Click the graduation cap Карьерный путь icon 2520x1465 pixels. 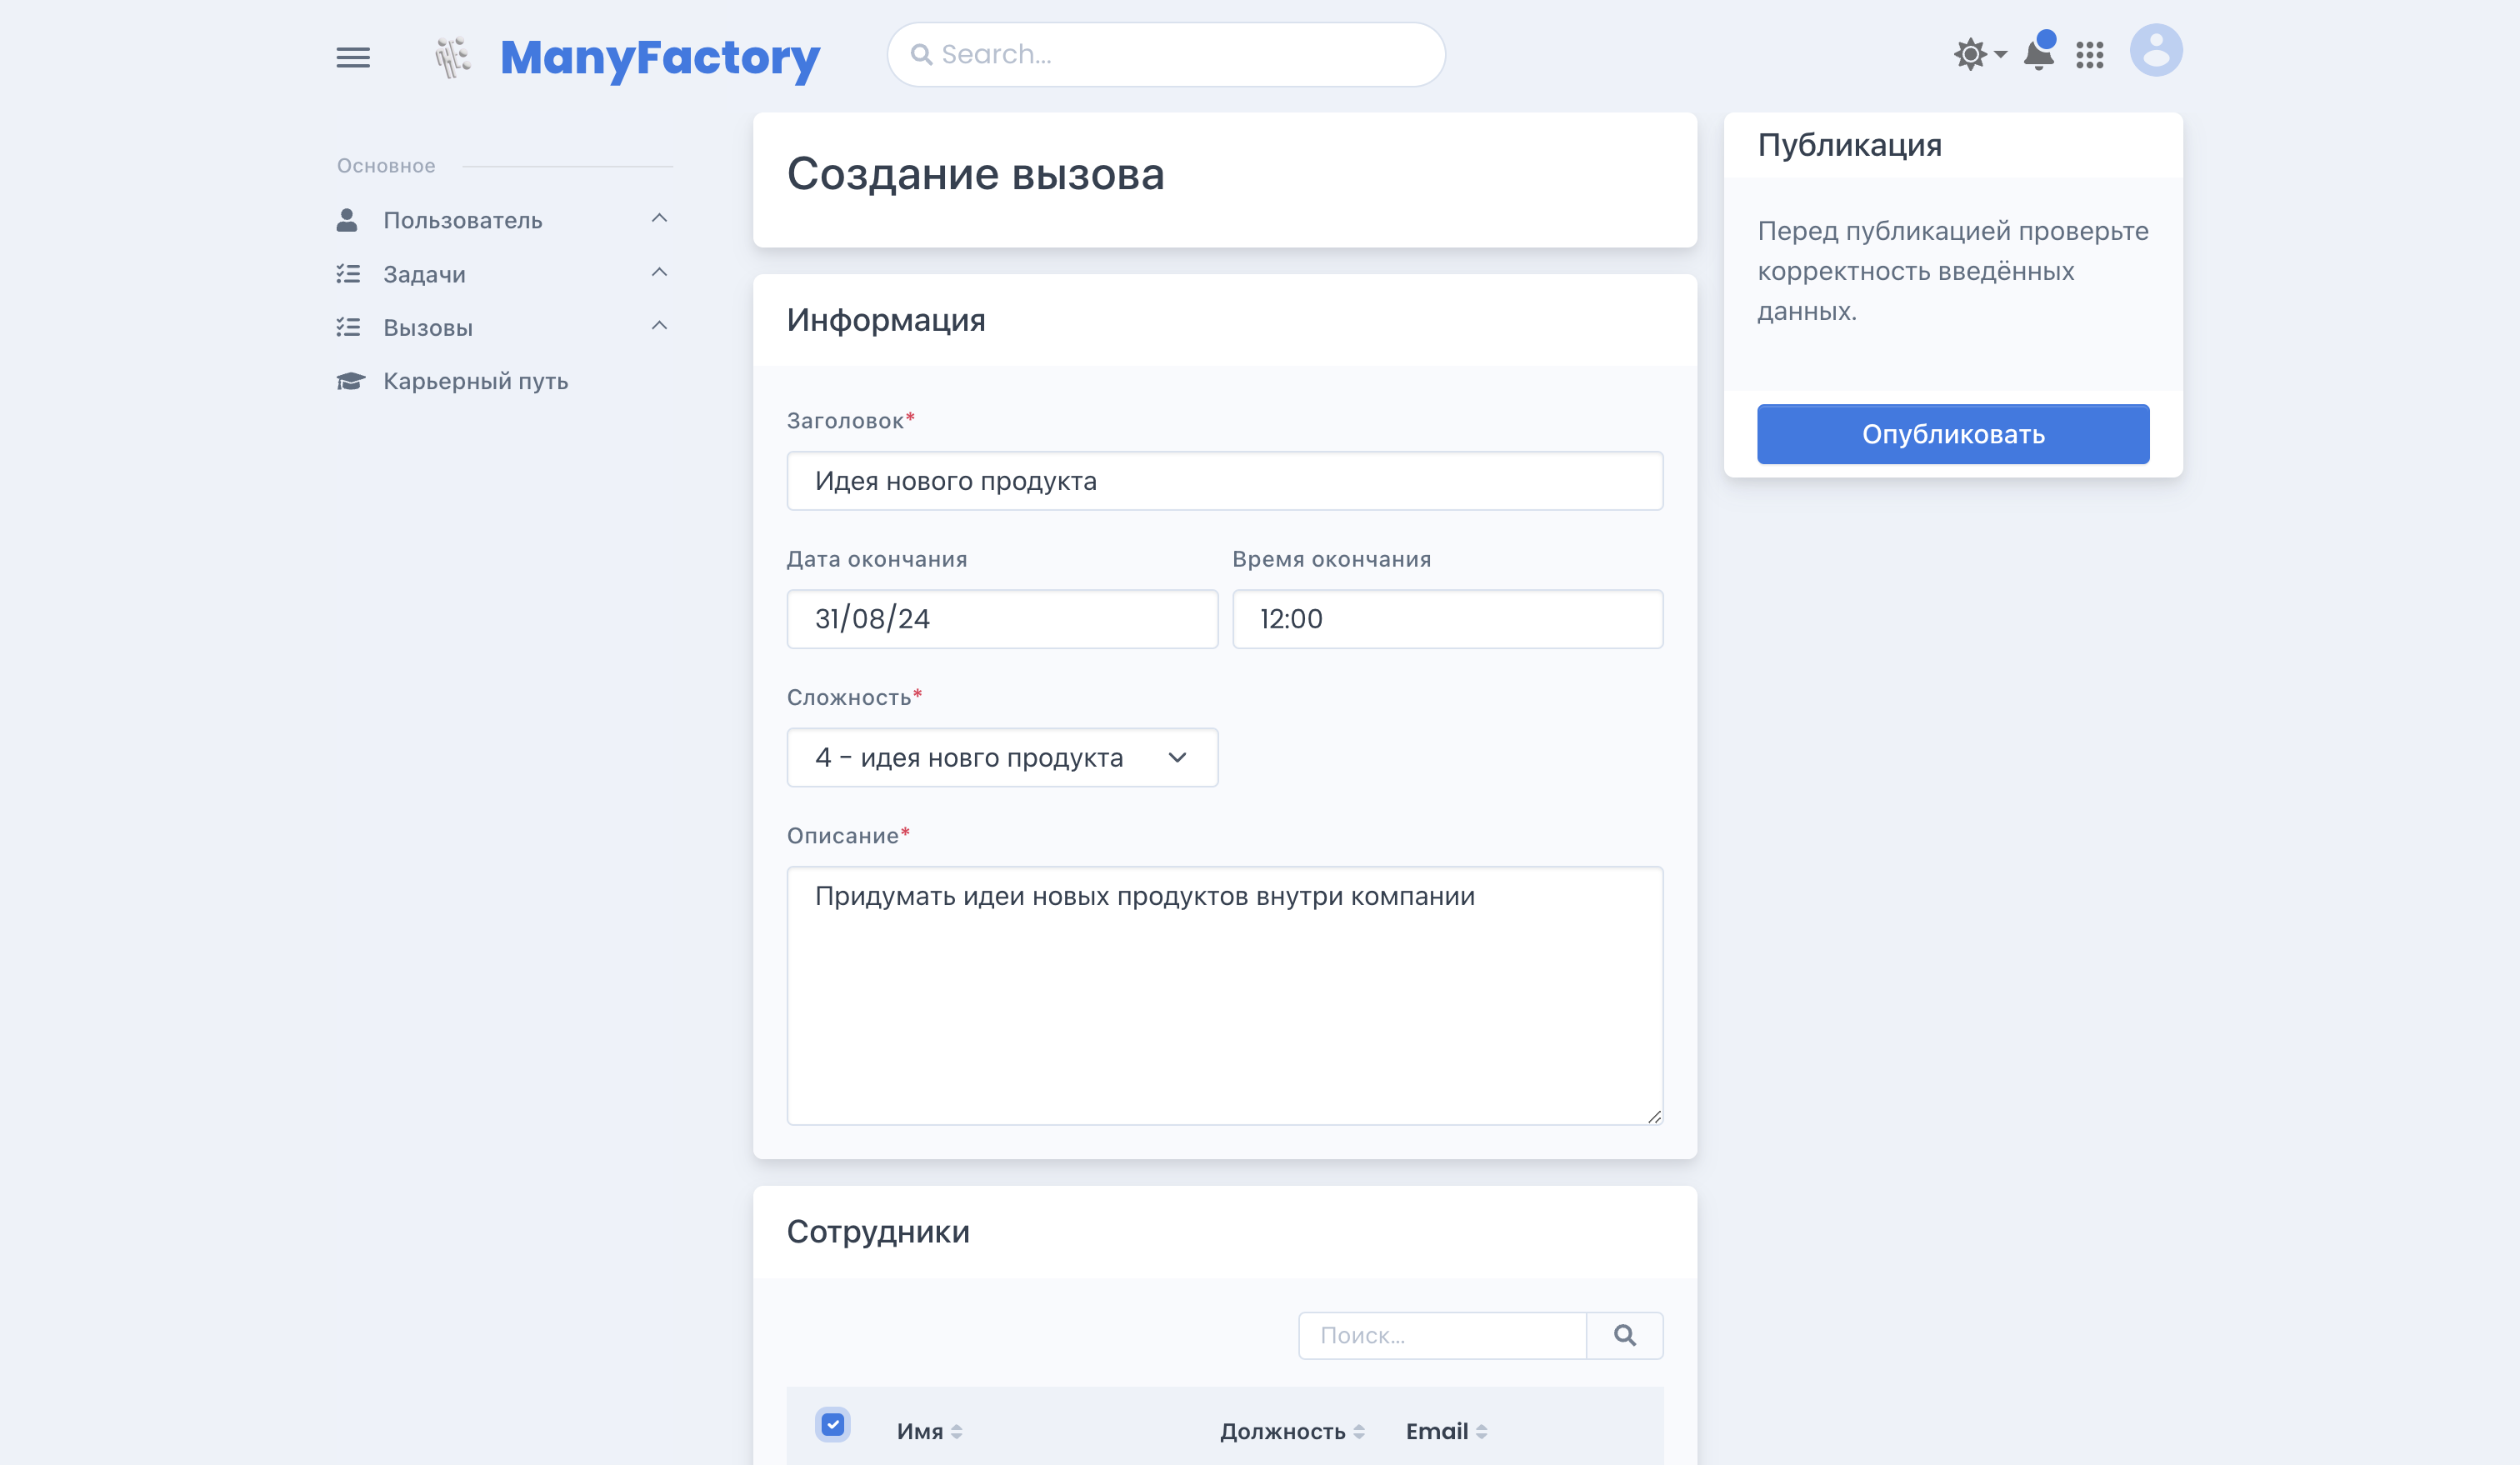[349, 381]
